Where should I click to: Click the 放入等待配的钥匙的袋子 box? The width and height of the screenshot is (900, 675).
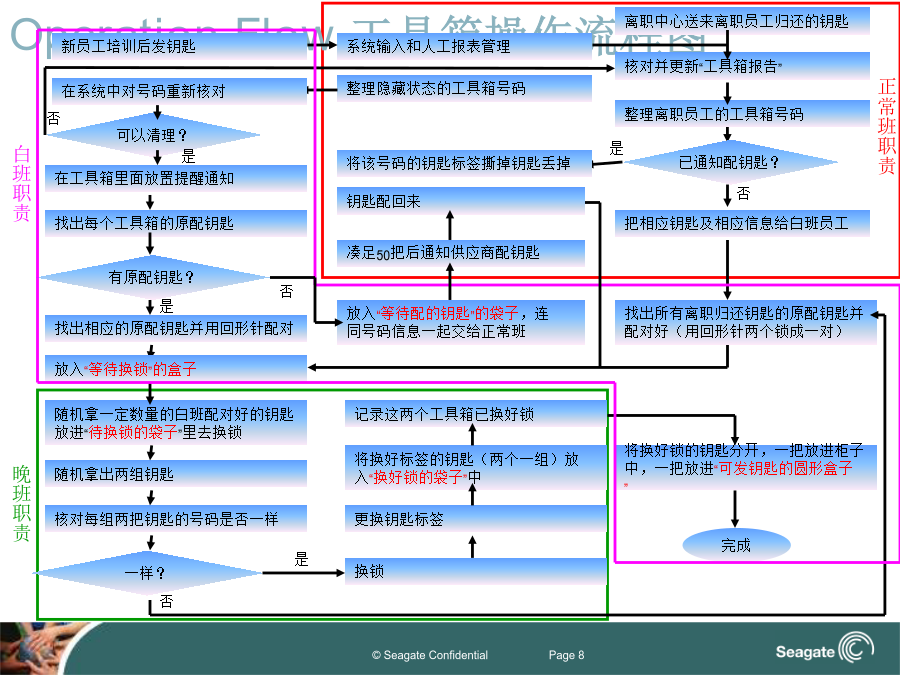tap(460, 322)
